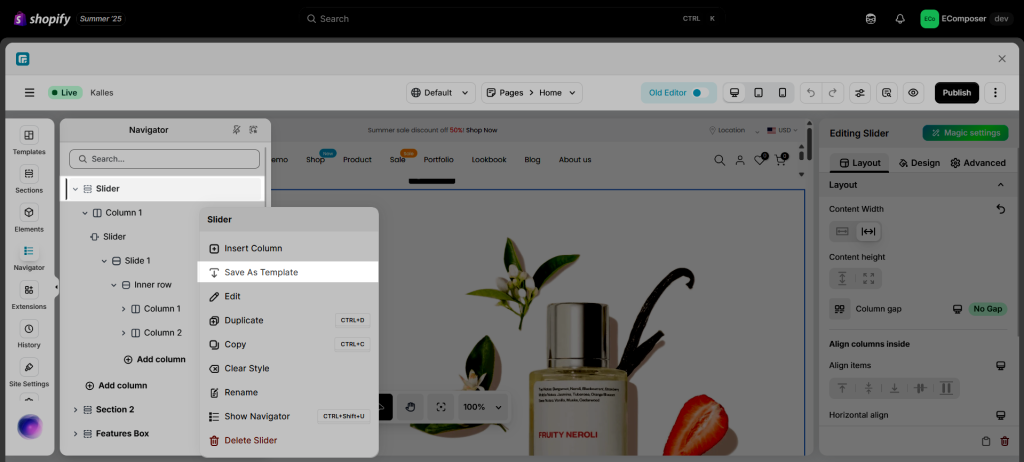Click the Shopify top search bar
The width and height of the screenshot is (1024, 462).
coord(511,19)
